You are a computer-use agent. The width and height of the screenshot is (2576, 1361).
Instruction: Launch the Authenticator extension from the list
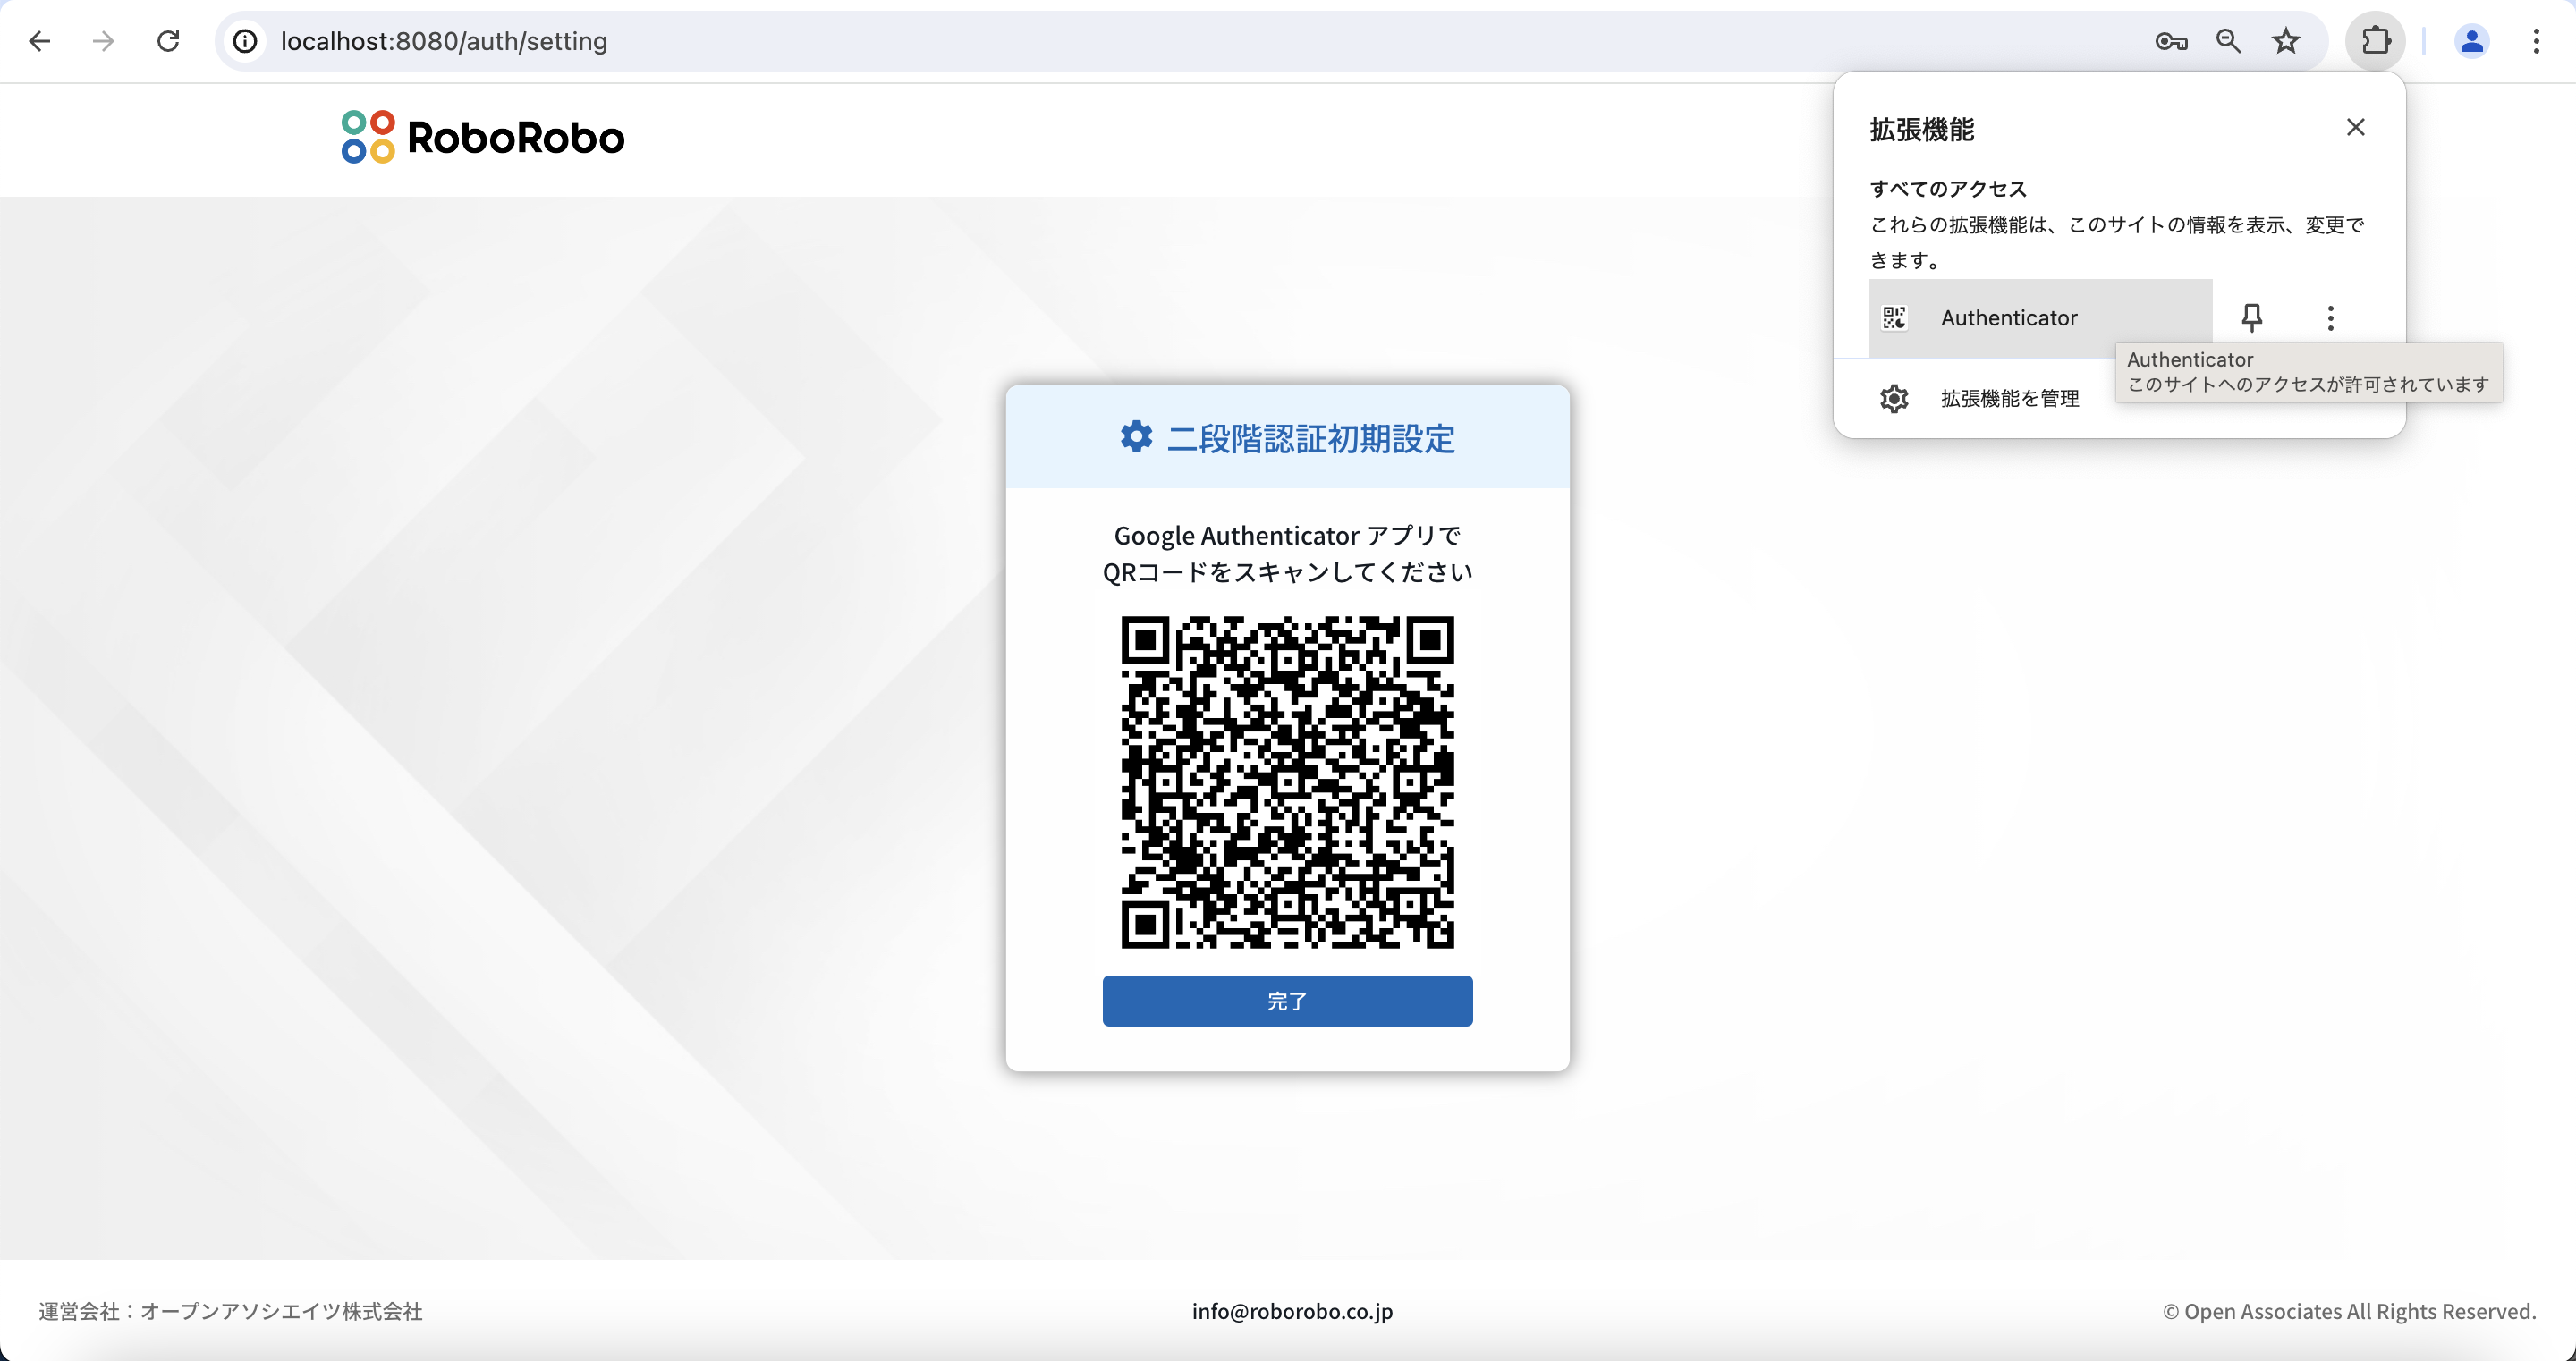2008,318
